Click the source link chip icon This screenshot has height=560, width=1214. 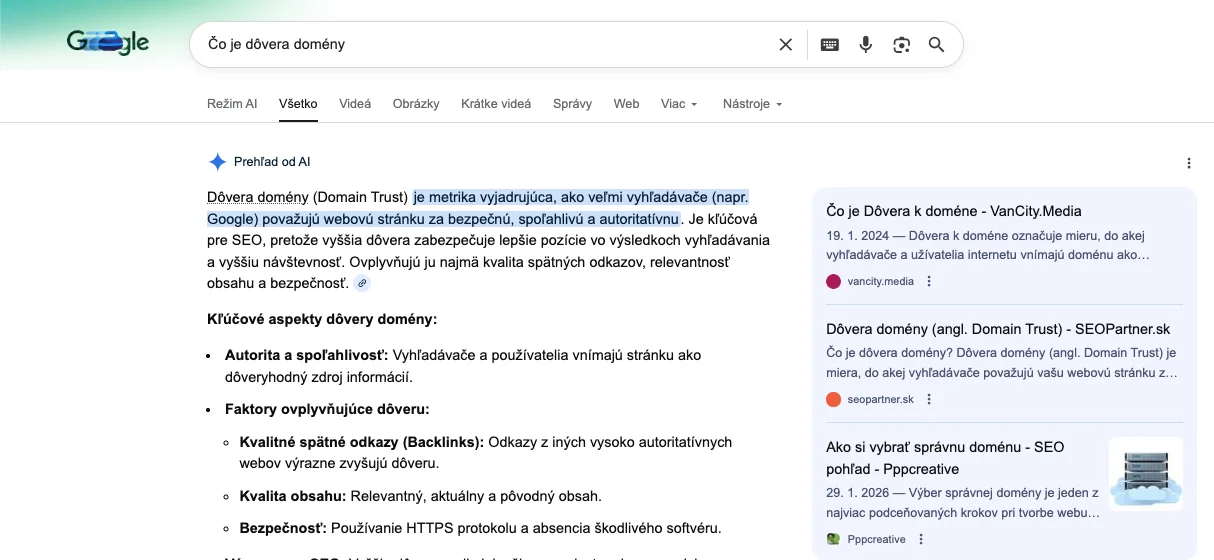(x=362, y=284)
